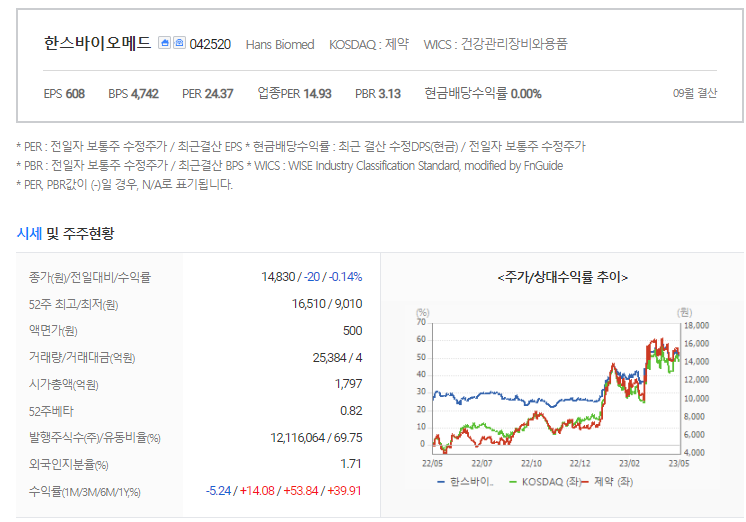Click the 23/05 x-axis label on chart
The width and height of the screenshot is (746, 522).
[x=678, y=463]
